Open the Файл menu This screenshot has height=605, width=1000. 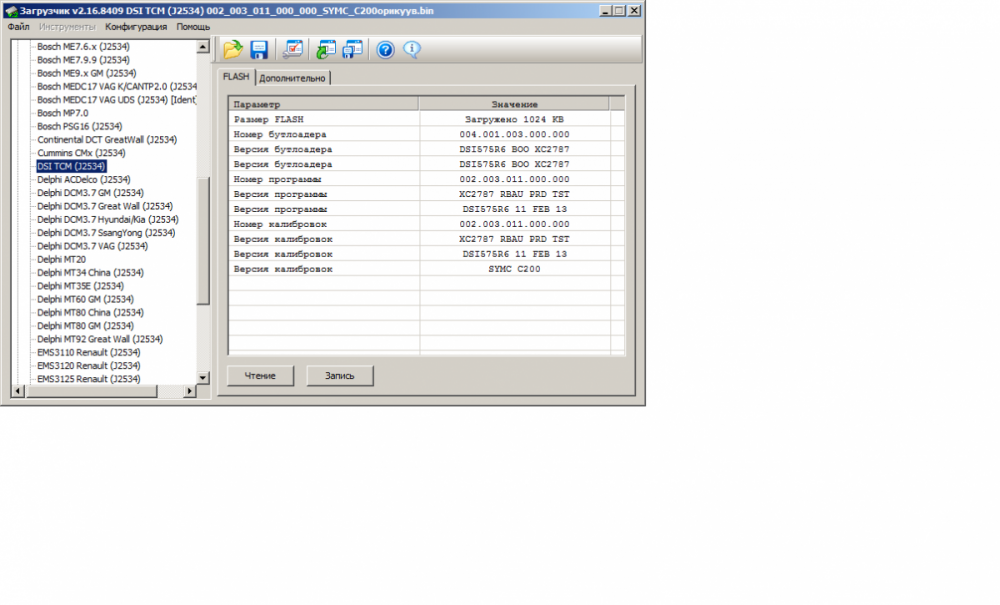point(18,27)
